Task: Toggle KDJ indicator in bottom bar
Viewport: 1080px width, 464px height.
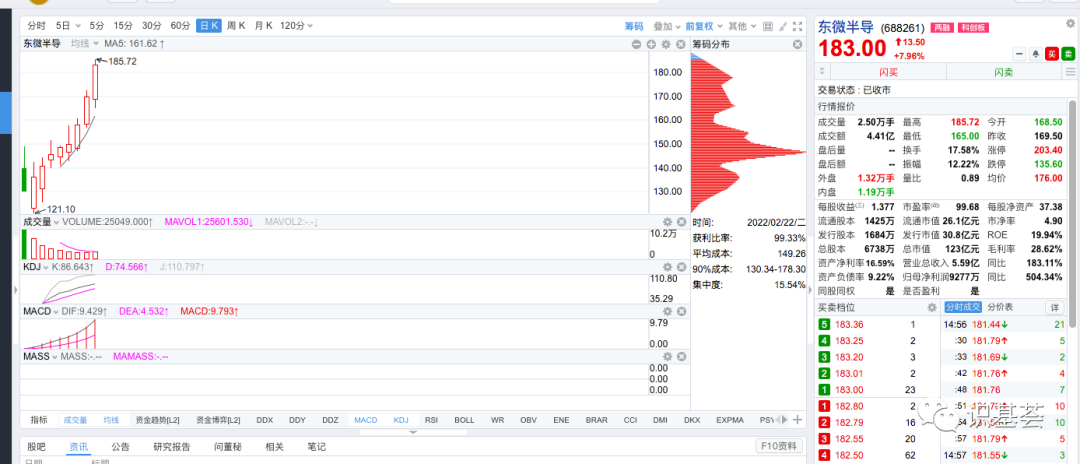Action: [x=402, y=419]
